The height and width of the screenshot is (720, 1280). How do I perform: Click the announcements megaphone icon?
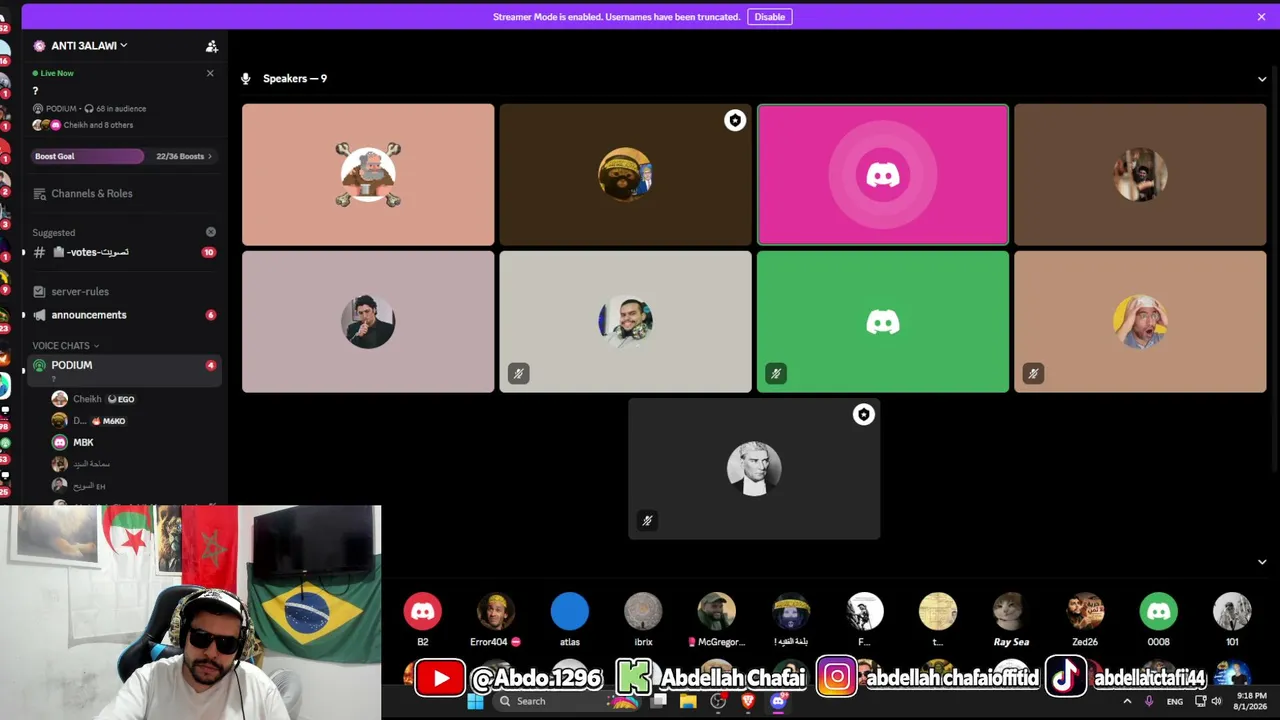pyautogui.click(x=39, y=315)
